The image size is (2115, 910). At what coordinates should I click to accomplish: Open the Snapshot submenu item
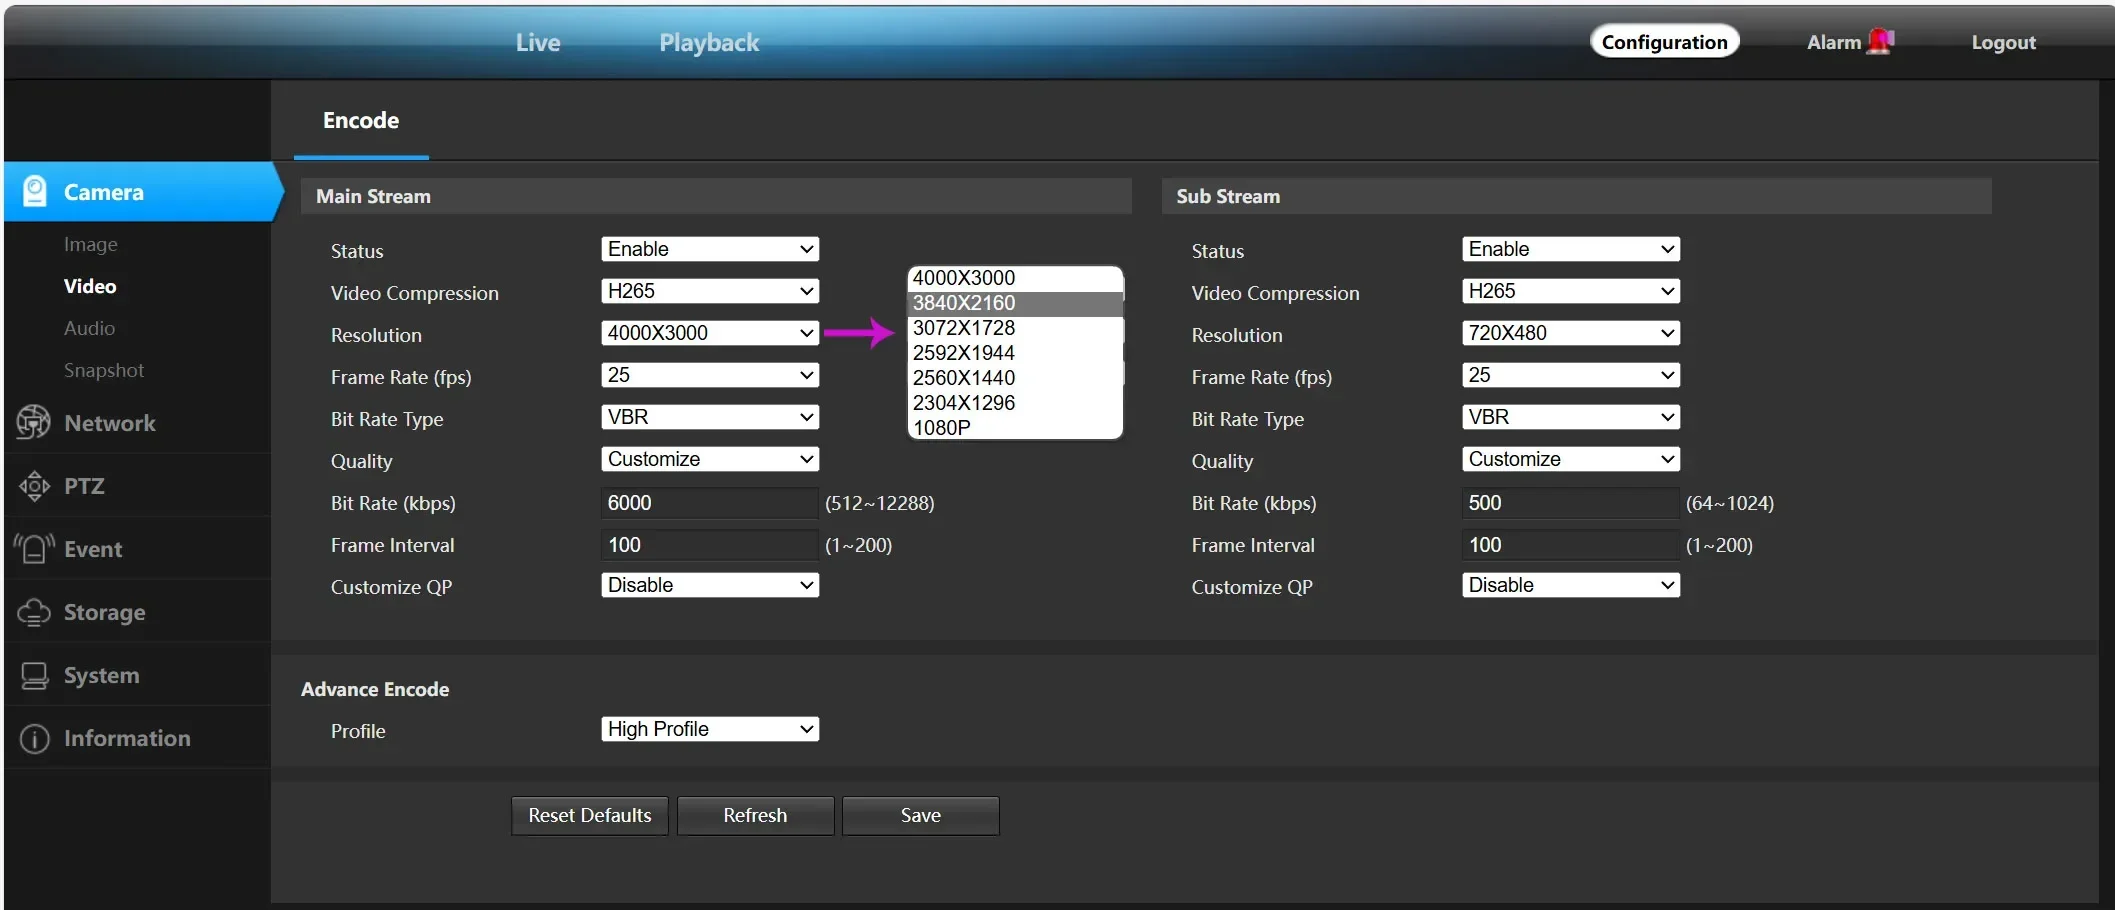[x=104, y=370]
